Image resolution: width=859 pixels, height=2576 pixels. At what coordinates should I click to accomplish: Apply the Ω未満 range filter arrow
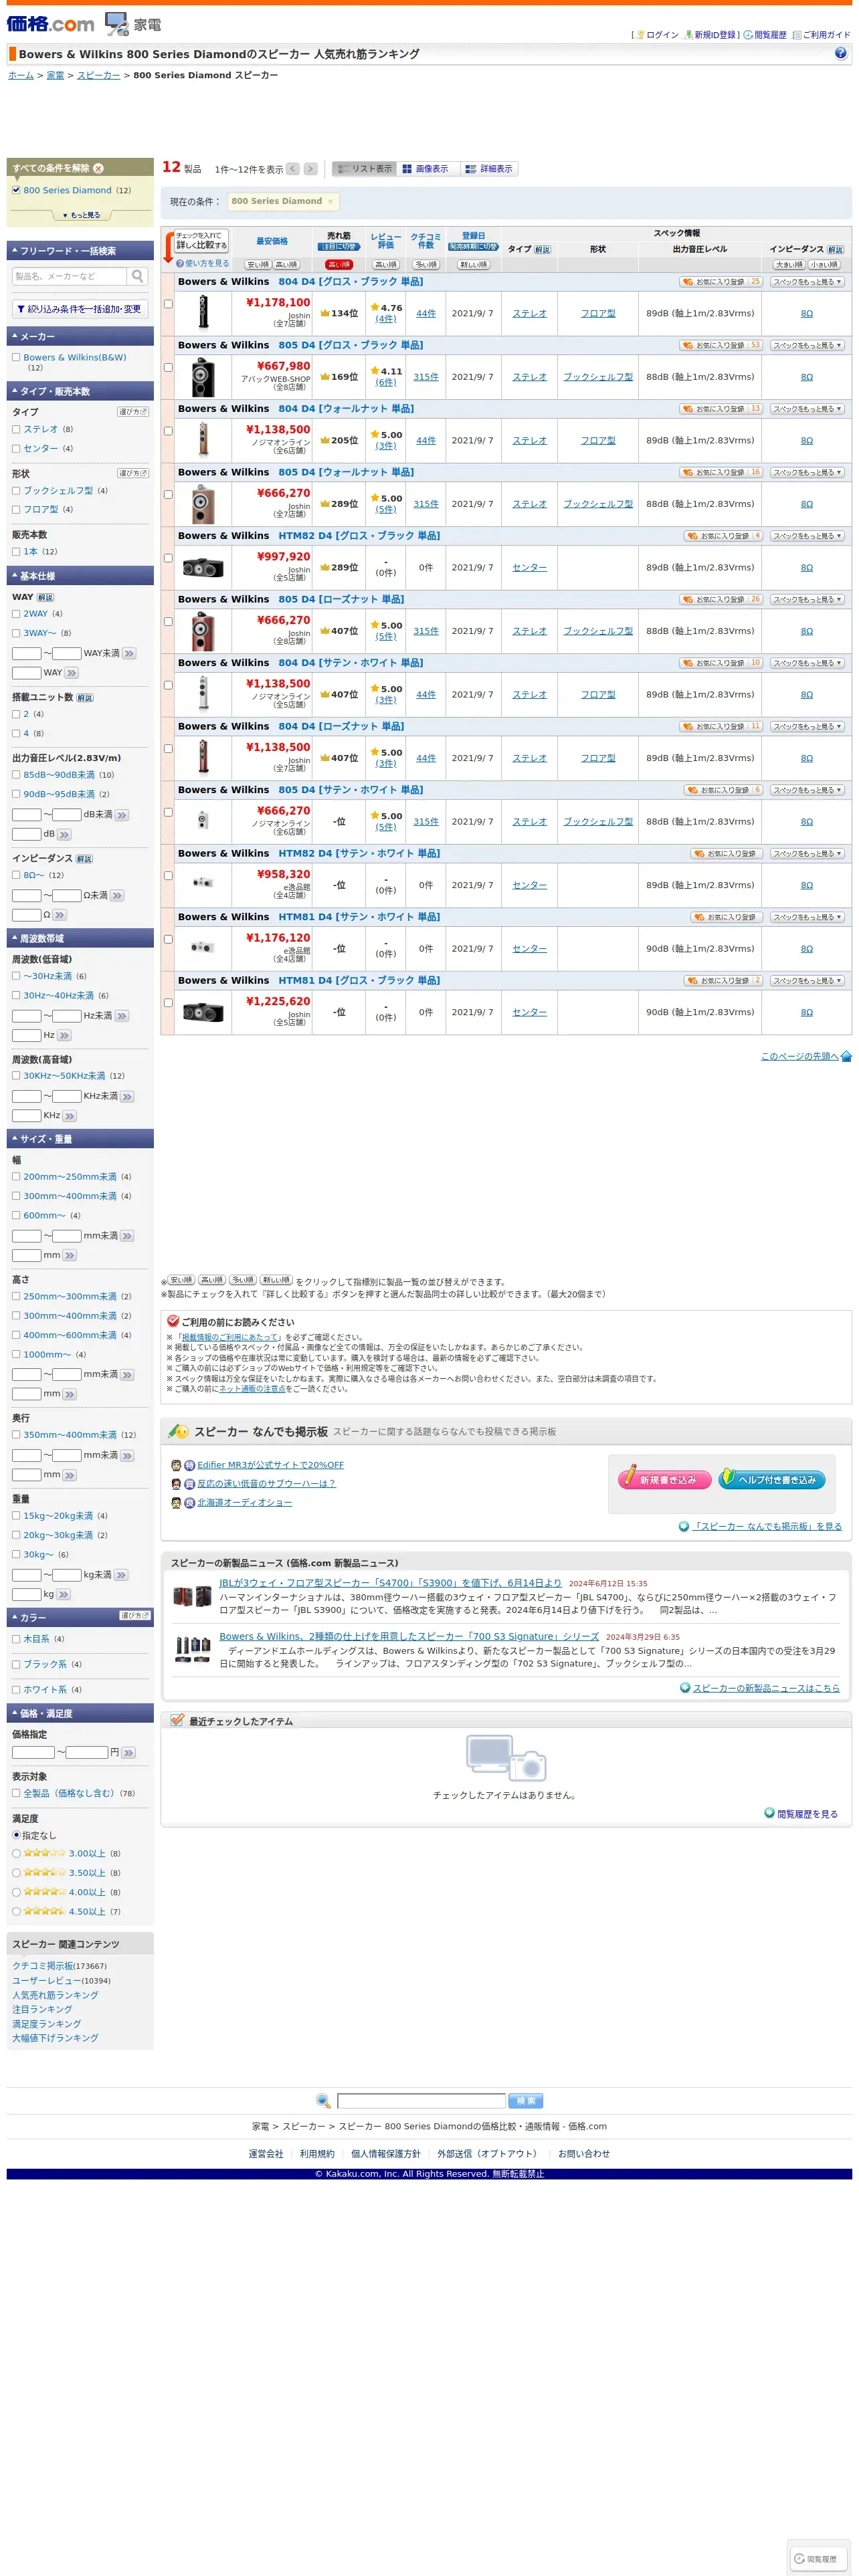pyautogui.click(x=117, y=895)
